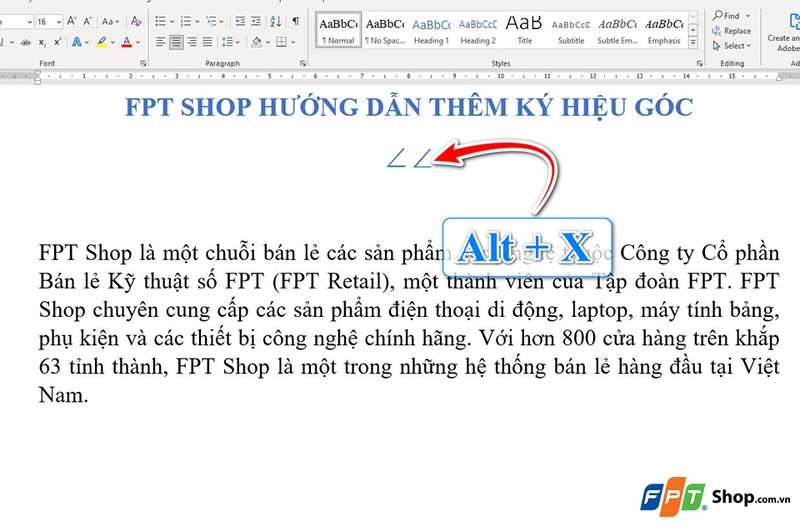Place cursor after the angle symbols
Viewport: 800px width, 527px height.
click(x=433, y=158)
